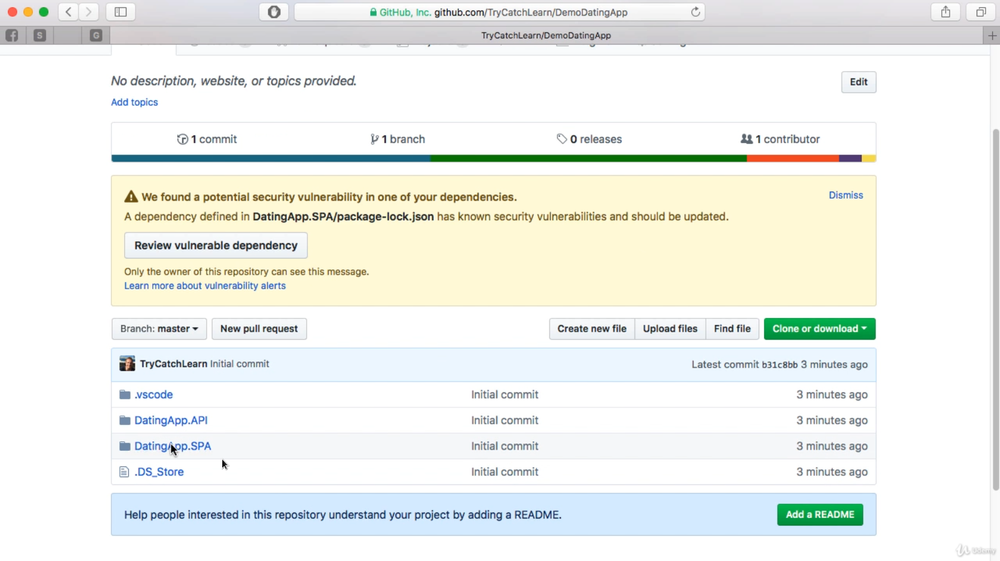Open the Facebook pinned tab
1000x561 pixels.
(11, 36)
